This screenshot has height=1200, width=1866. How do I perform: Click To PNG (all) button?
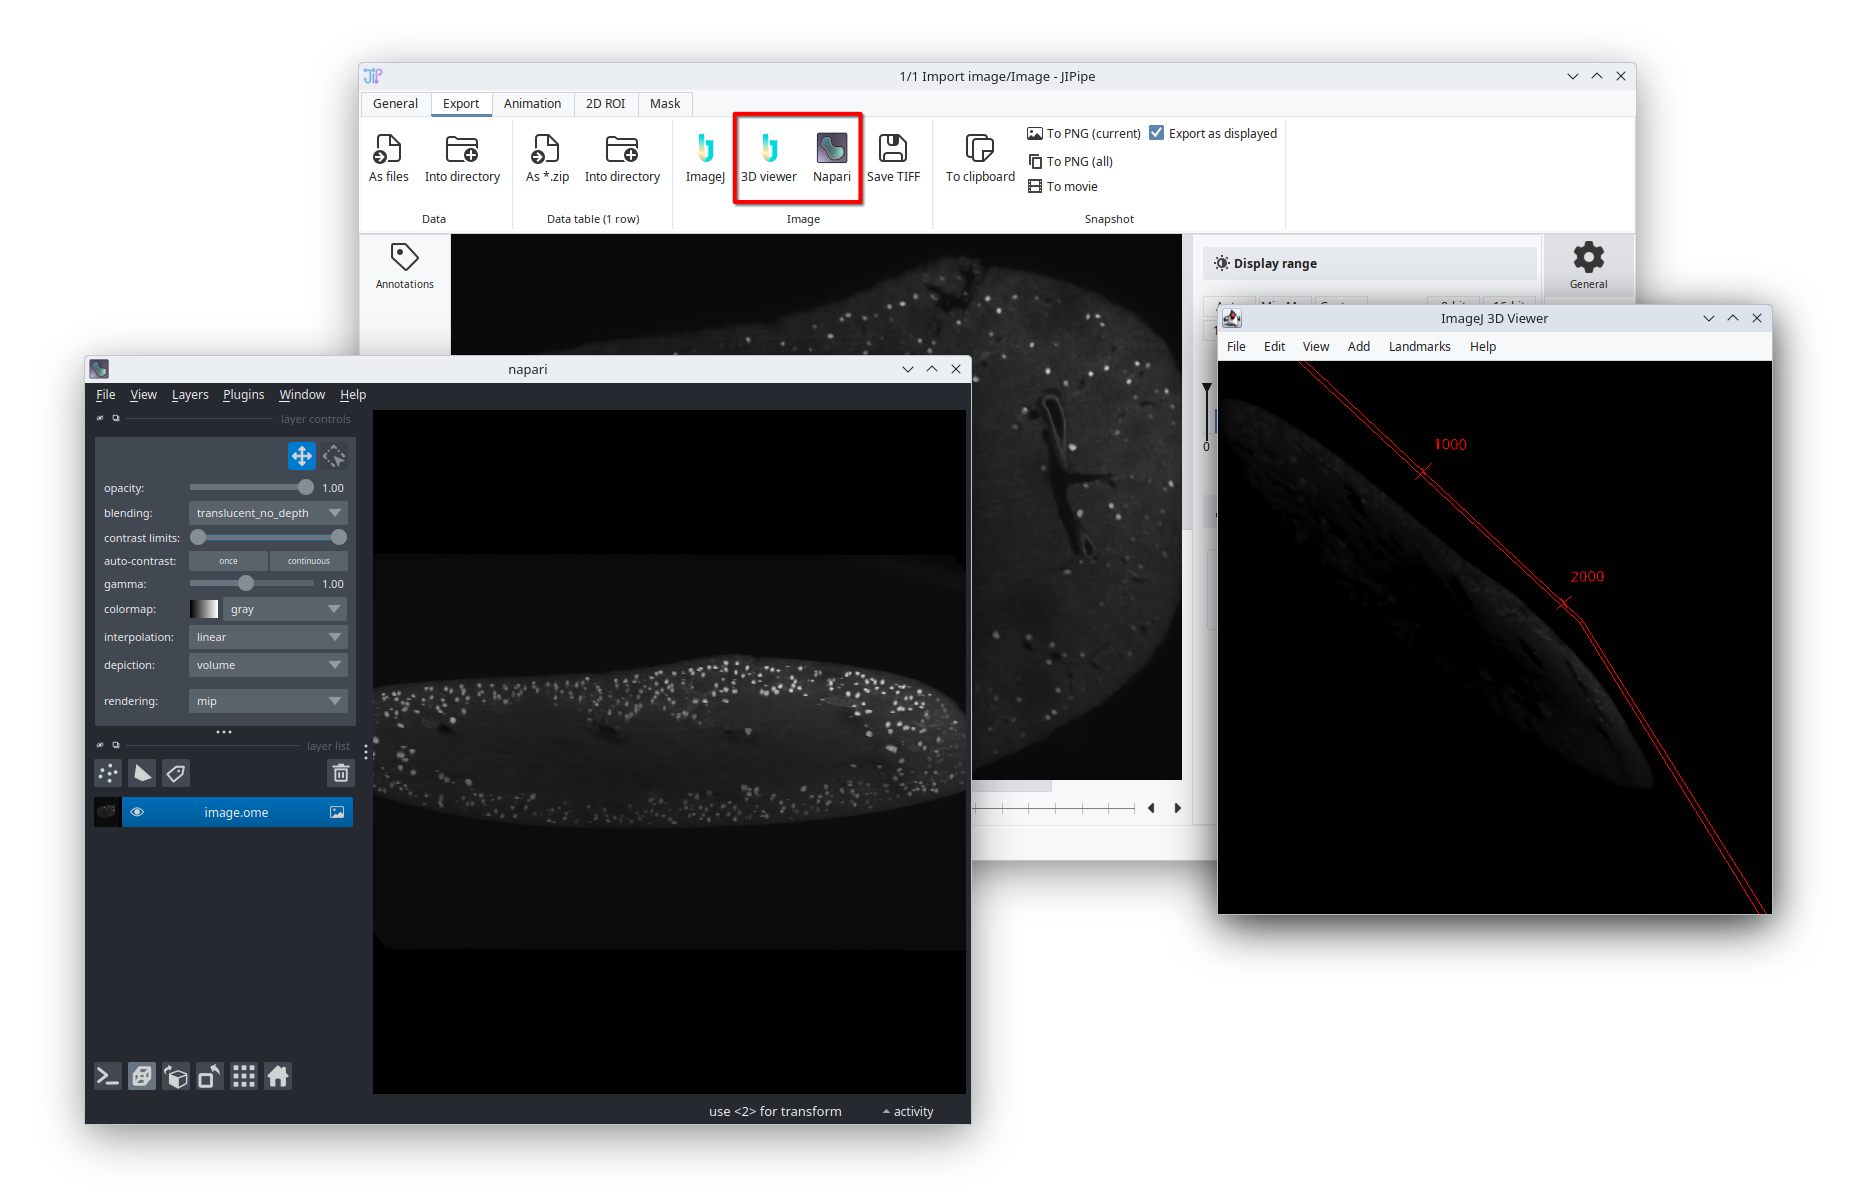(1070, 161)
